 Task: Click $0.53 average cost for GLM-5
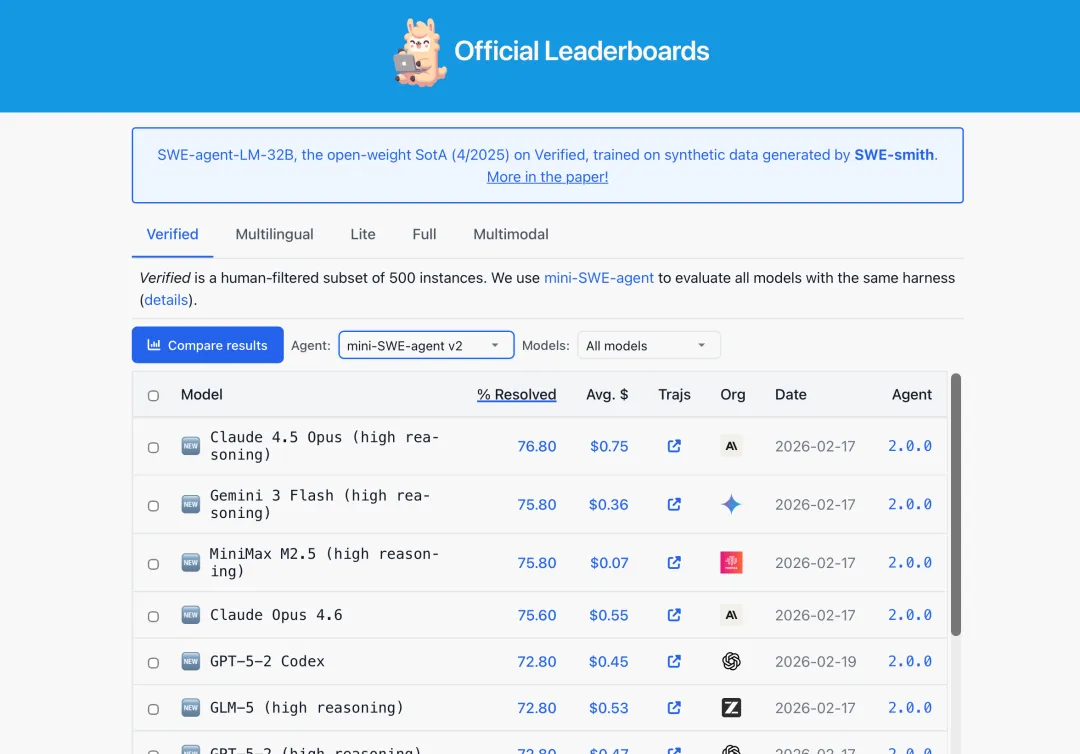tap(608, 708)
